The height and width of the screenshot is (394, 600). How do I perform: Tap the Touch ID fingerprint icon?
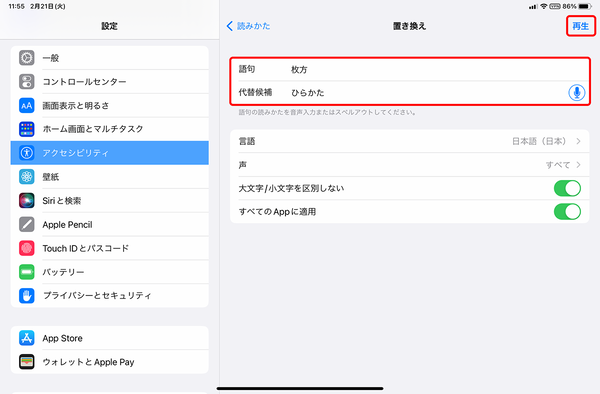(x=27, y=248)
